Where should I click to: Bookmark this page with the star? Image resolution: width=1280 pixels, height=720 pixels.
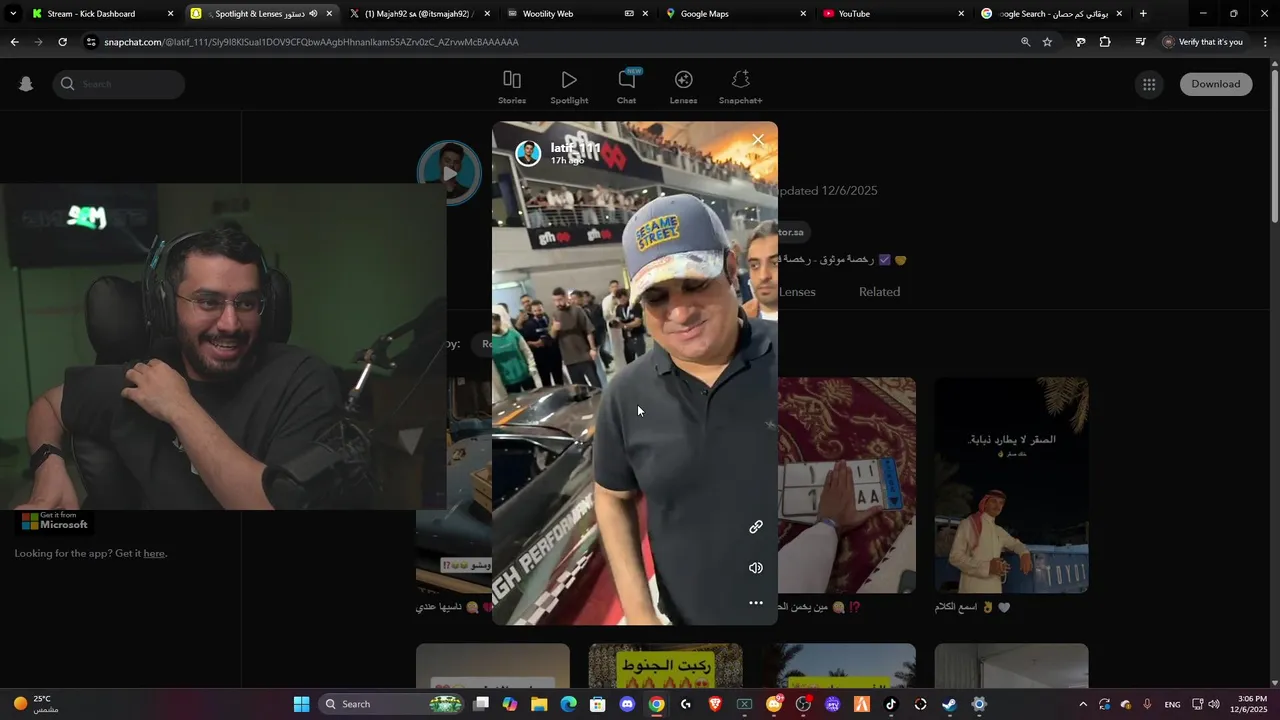click(x=1047, y=42)
